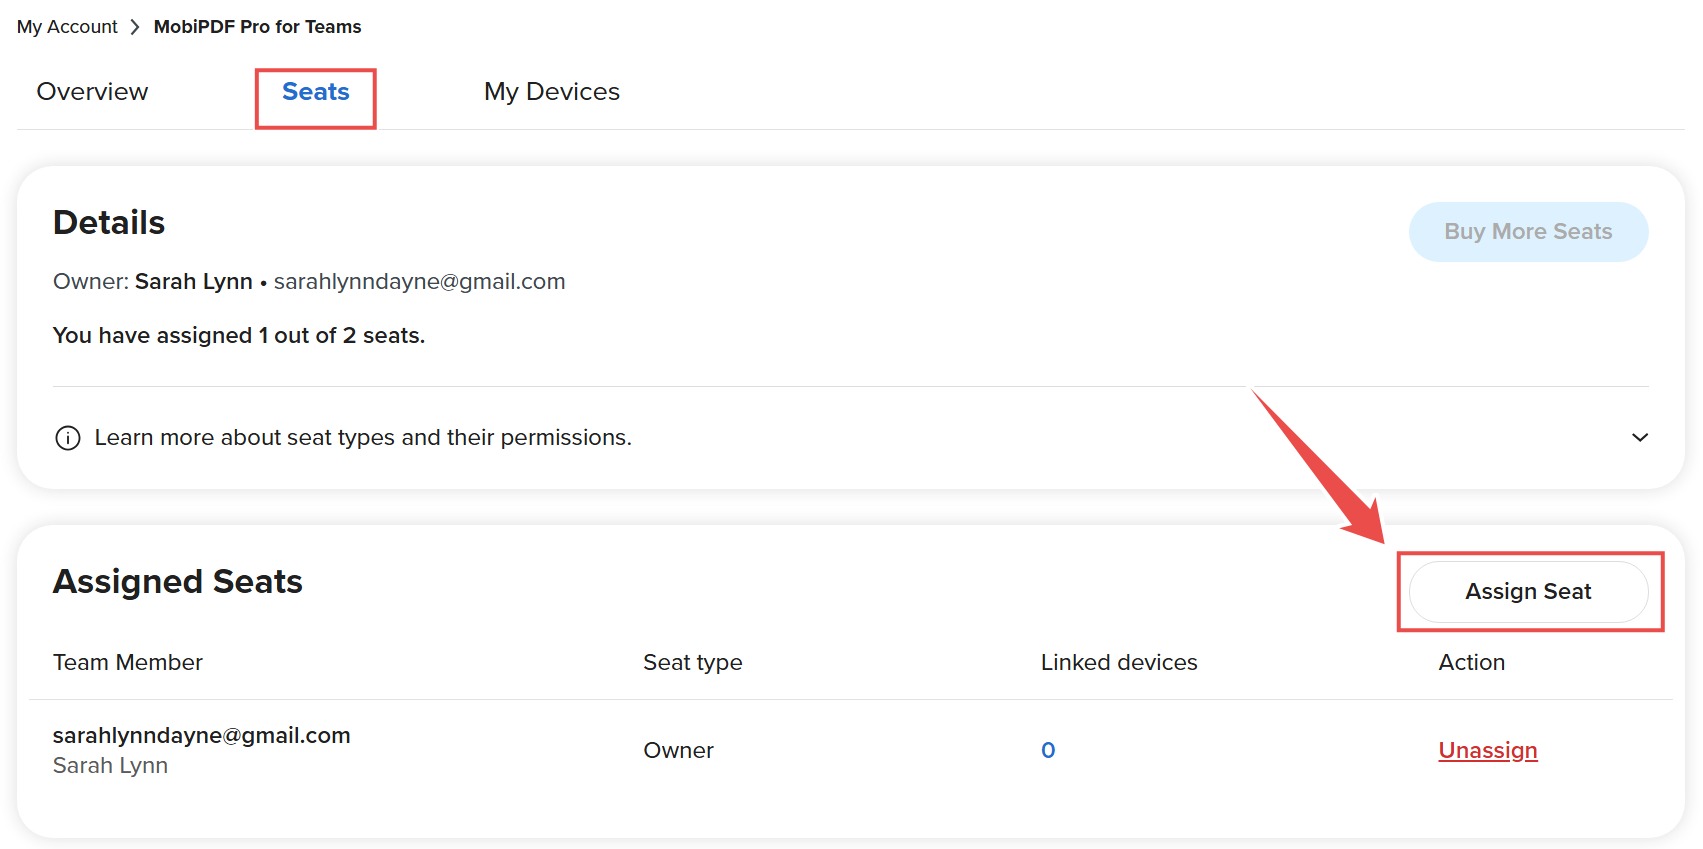Navigate to My Account breadcrumb
Image resolution: width=1703 pixels, height=849 pixels.
67,27
